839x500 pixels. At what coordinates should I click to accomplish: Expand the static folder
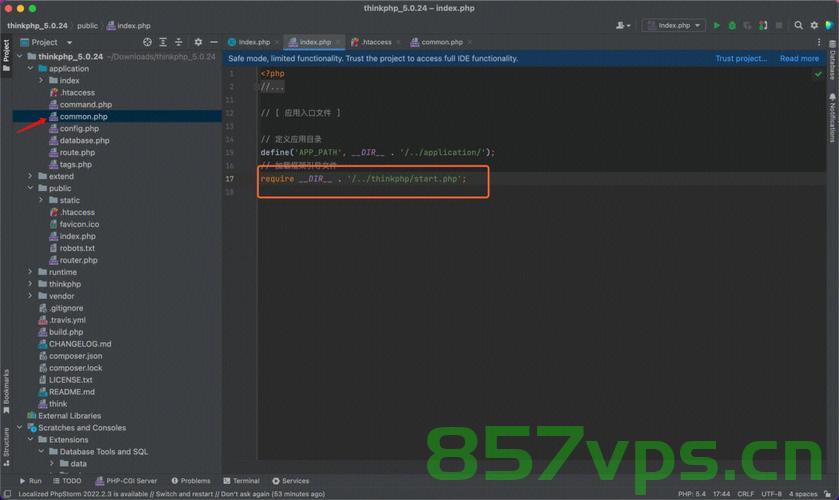(x=41, y=200)
